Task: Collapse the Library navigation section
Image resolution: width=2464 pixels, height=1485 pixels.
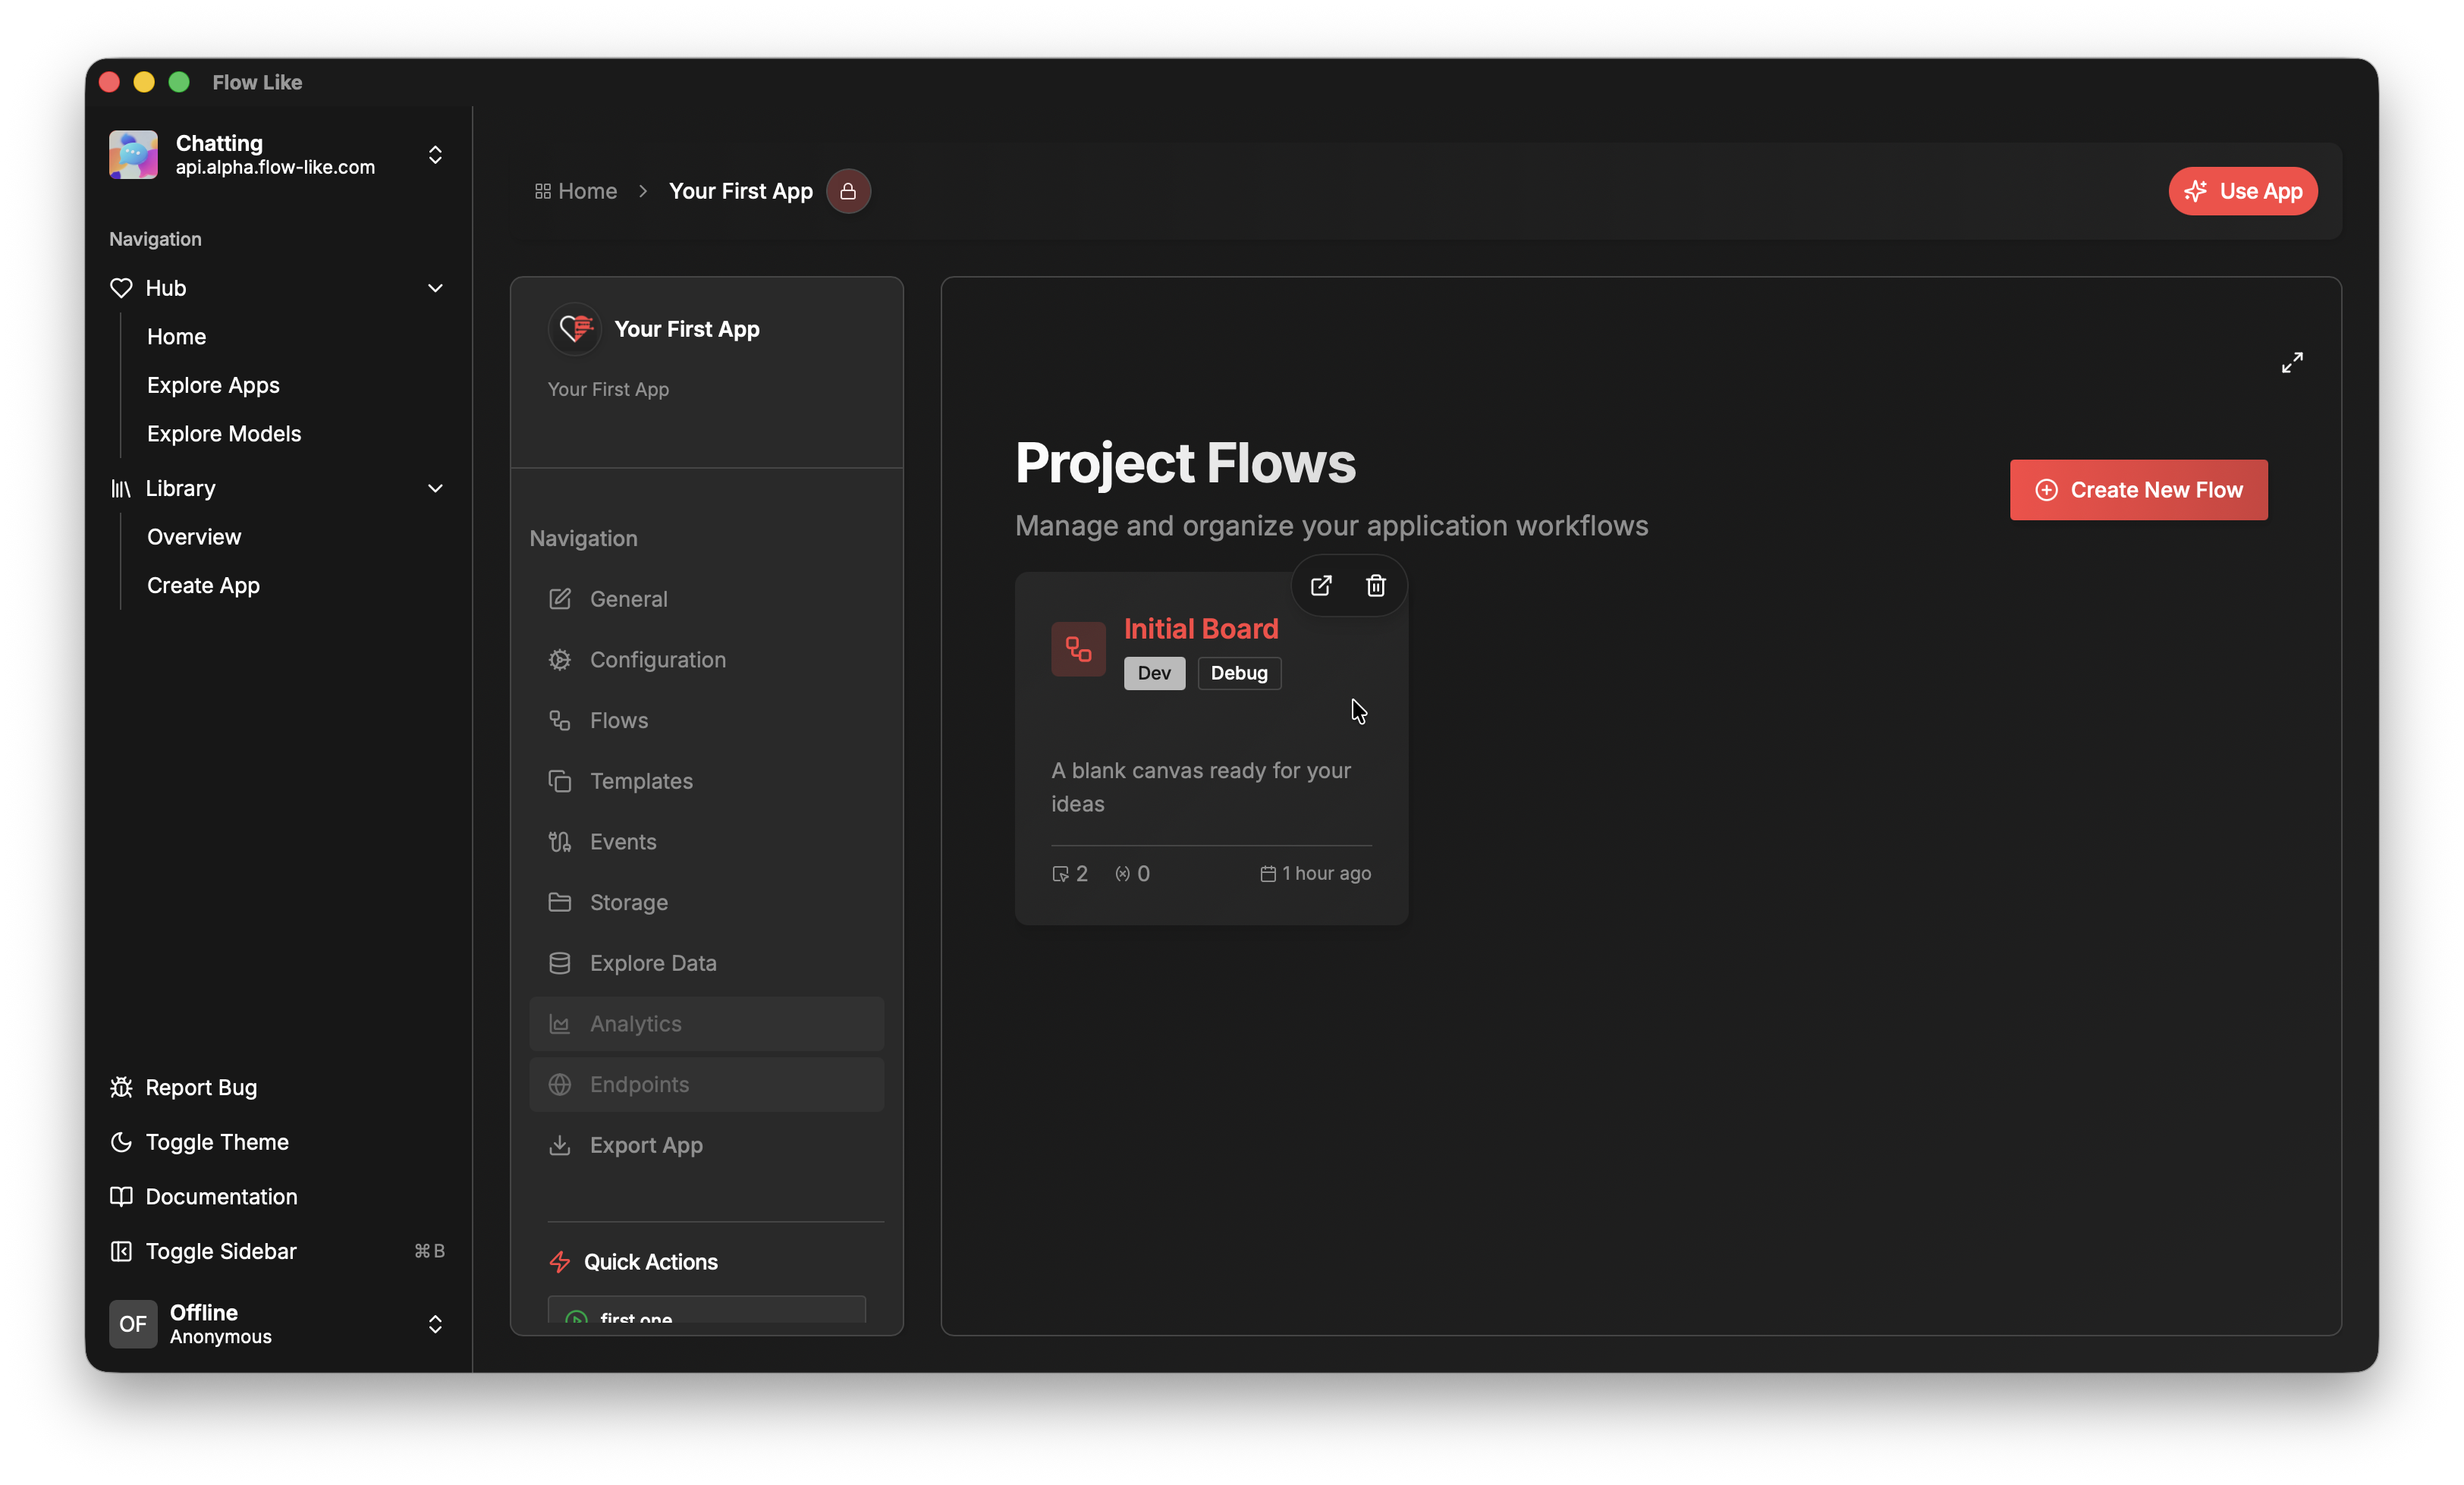Action: 436,489
